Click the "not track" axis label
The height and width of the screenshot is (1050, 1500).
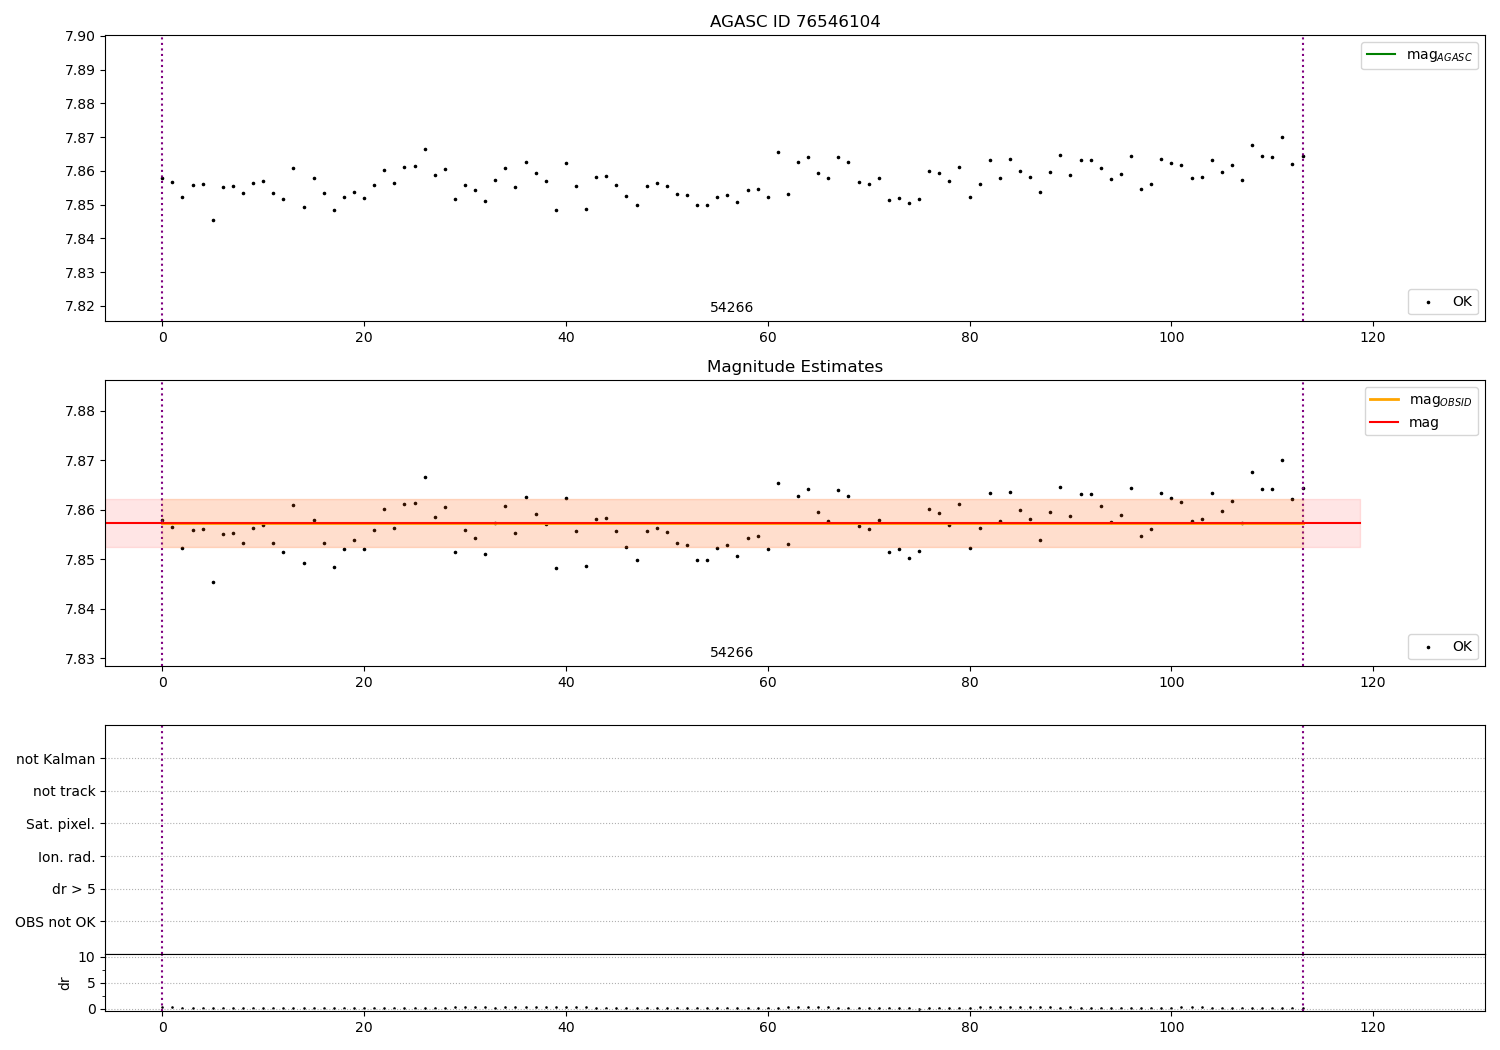click(x=64, y=791)
